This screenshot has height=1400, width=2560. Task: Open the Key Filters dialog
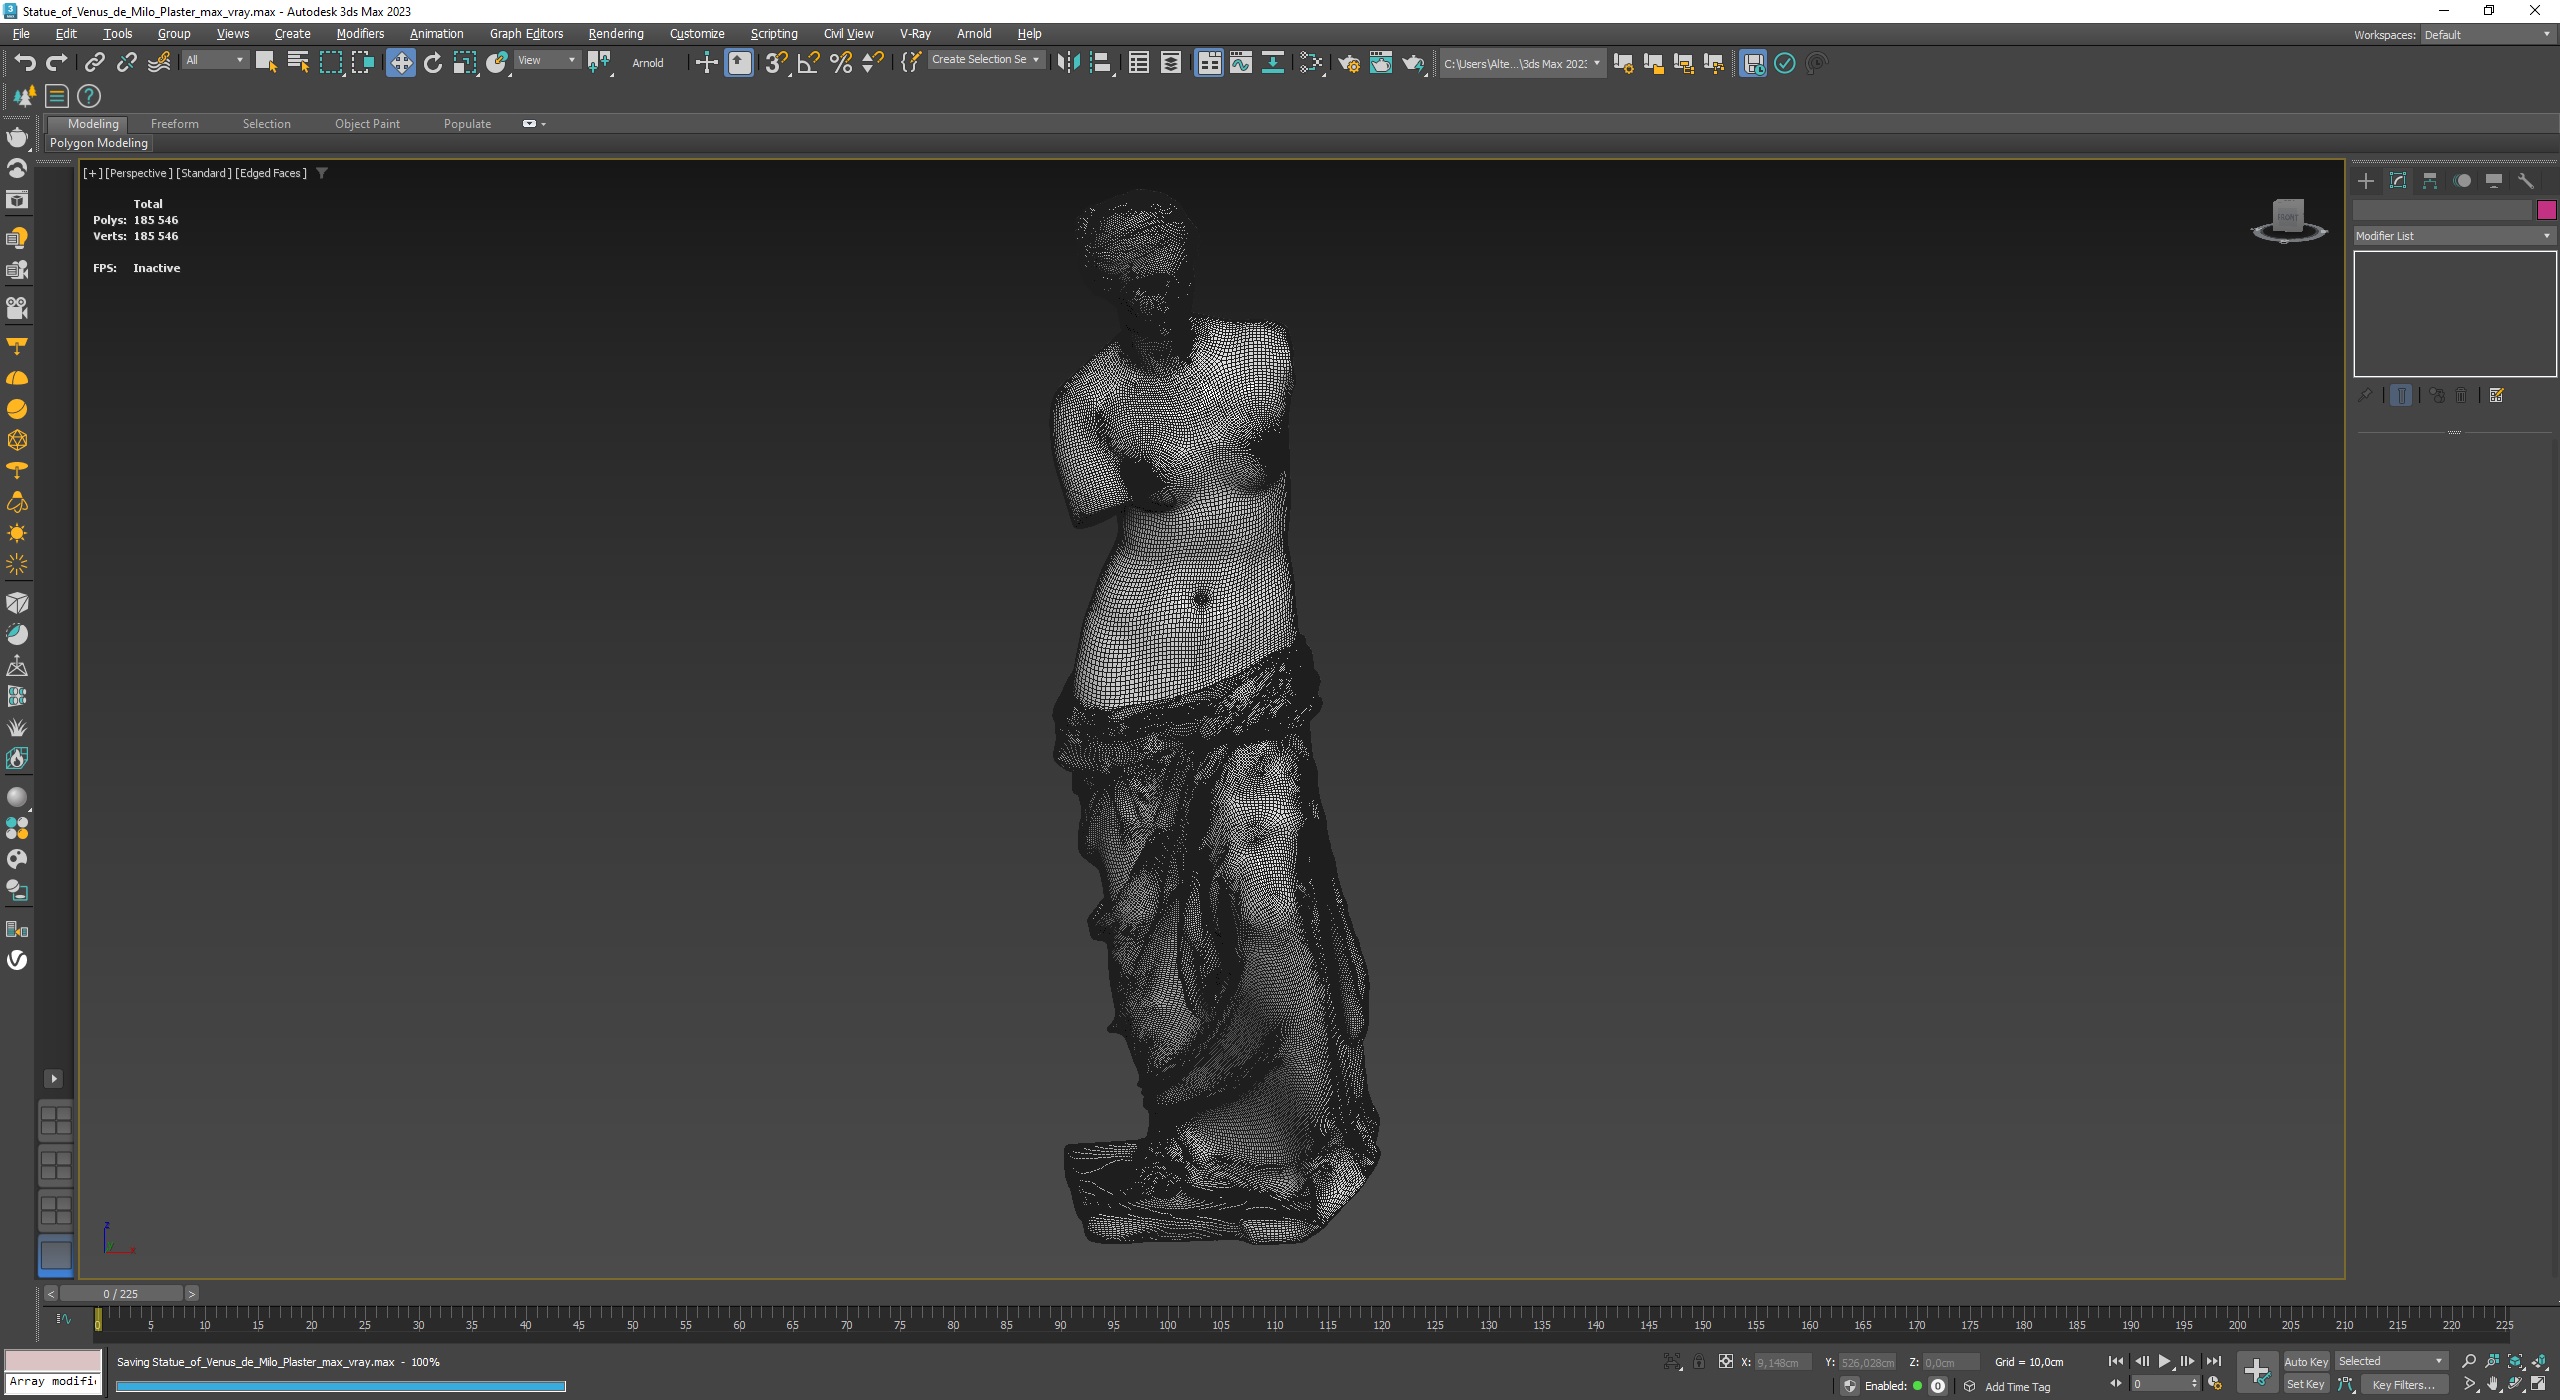[x=2404, y=1384]
